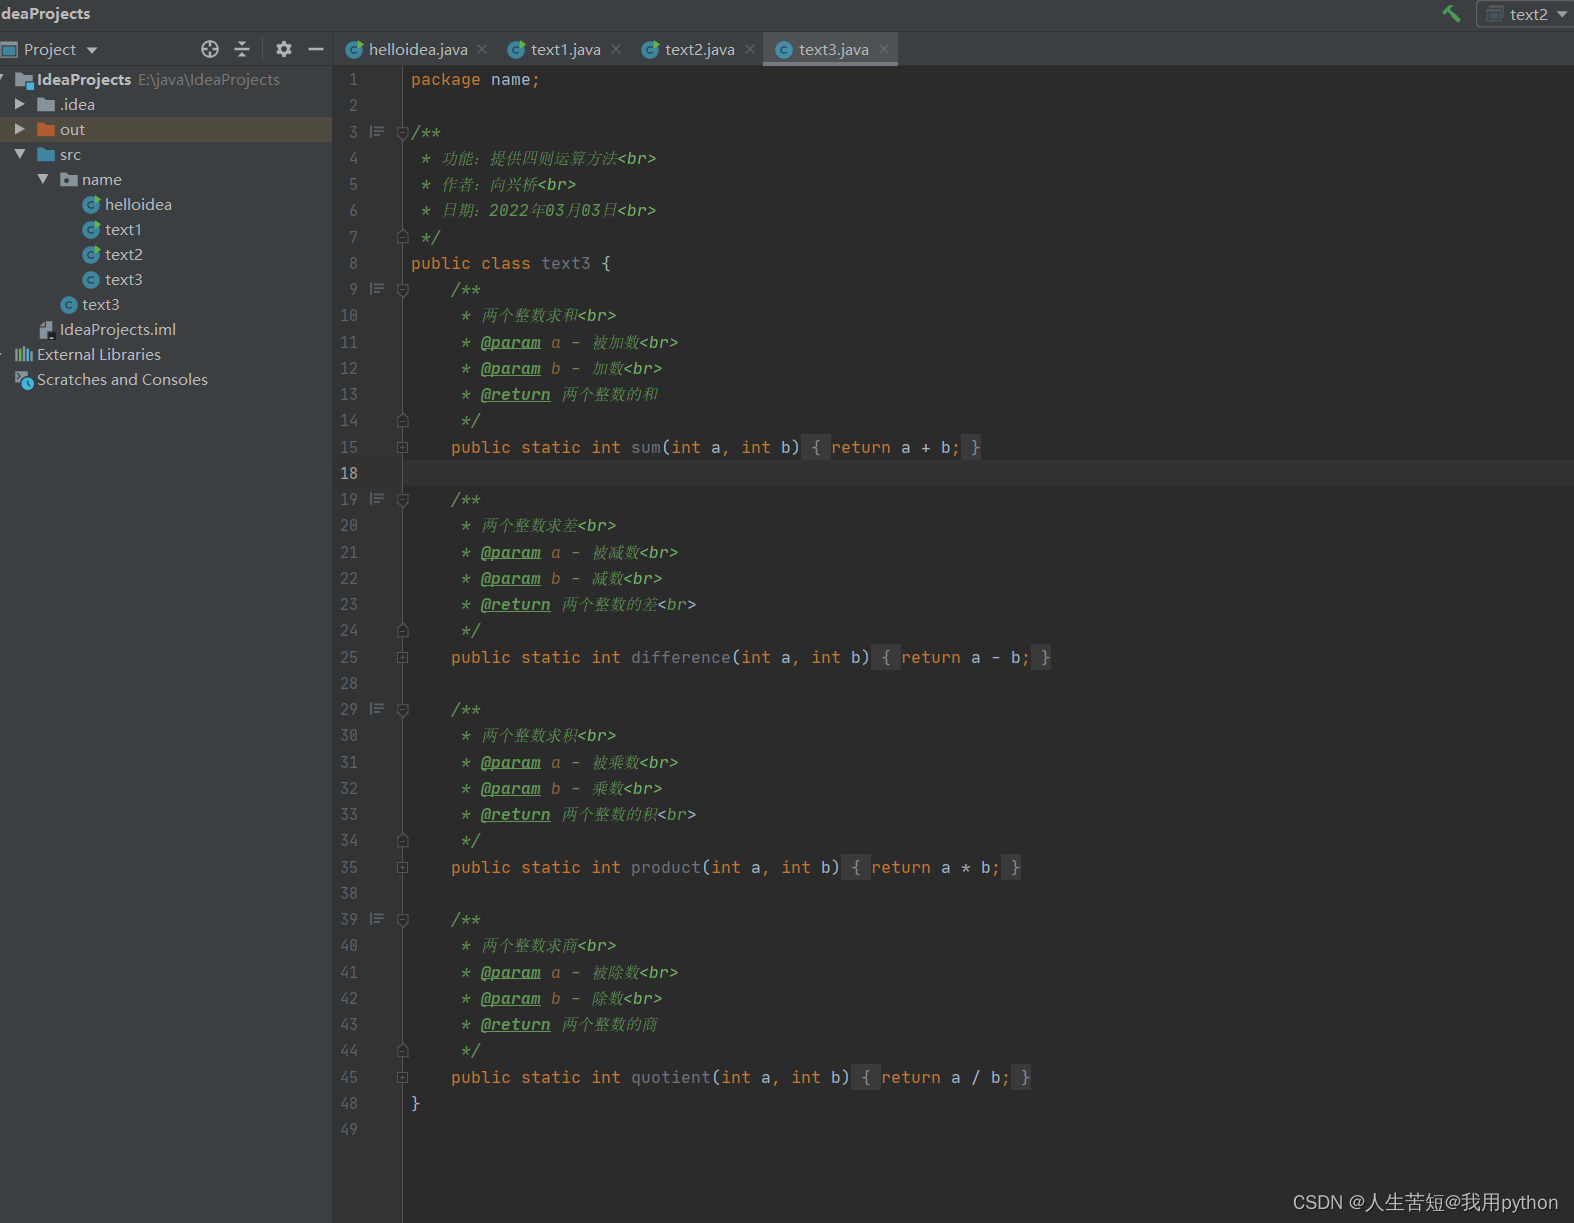Screen dimensions: 1574x1223
Task: Click the @param tag on line 11
Action: coord(510,342)
